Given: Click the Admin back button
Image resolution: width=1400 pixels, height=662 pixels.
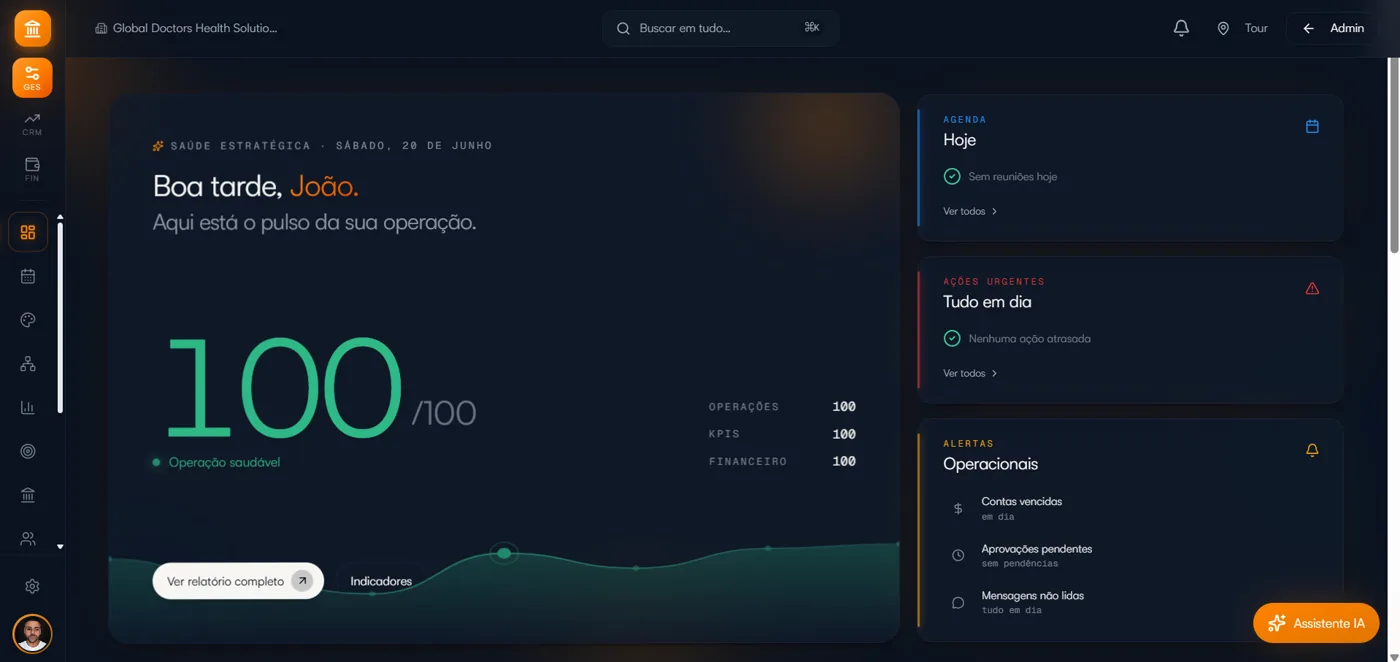Looking at the screenshot, I should 1333,28.
